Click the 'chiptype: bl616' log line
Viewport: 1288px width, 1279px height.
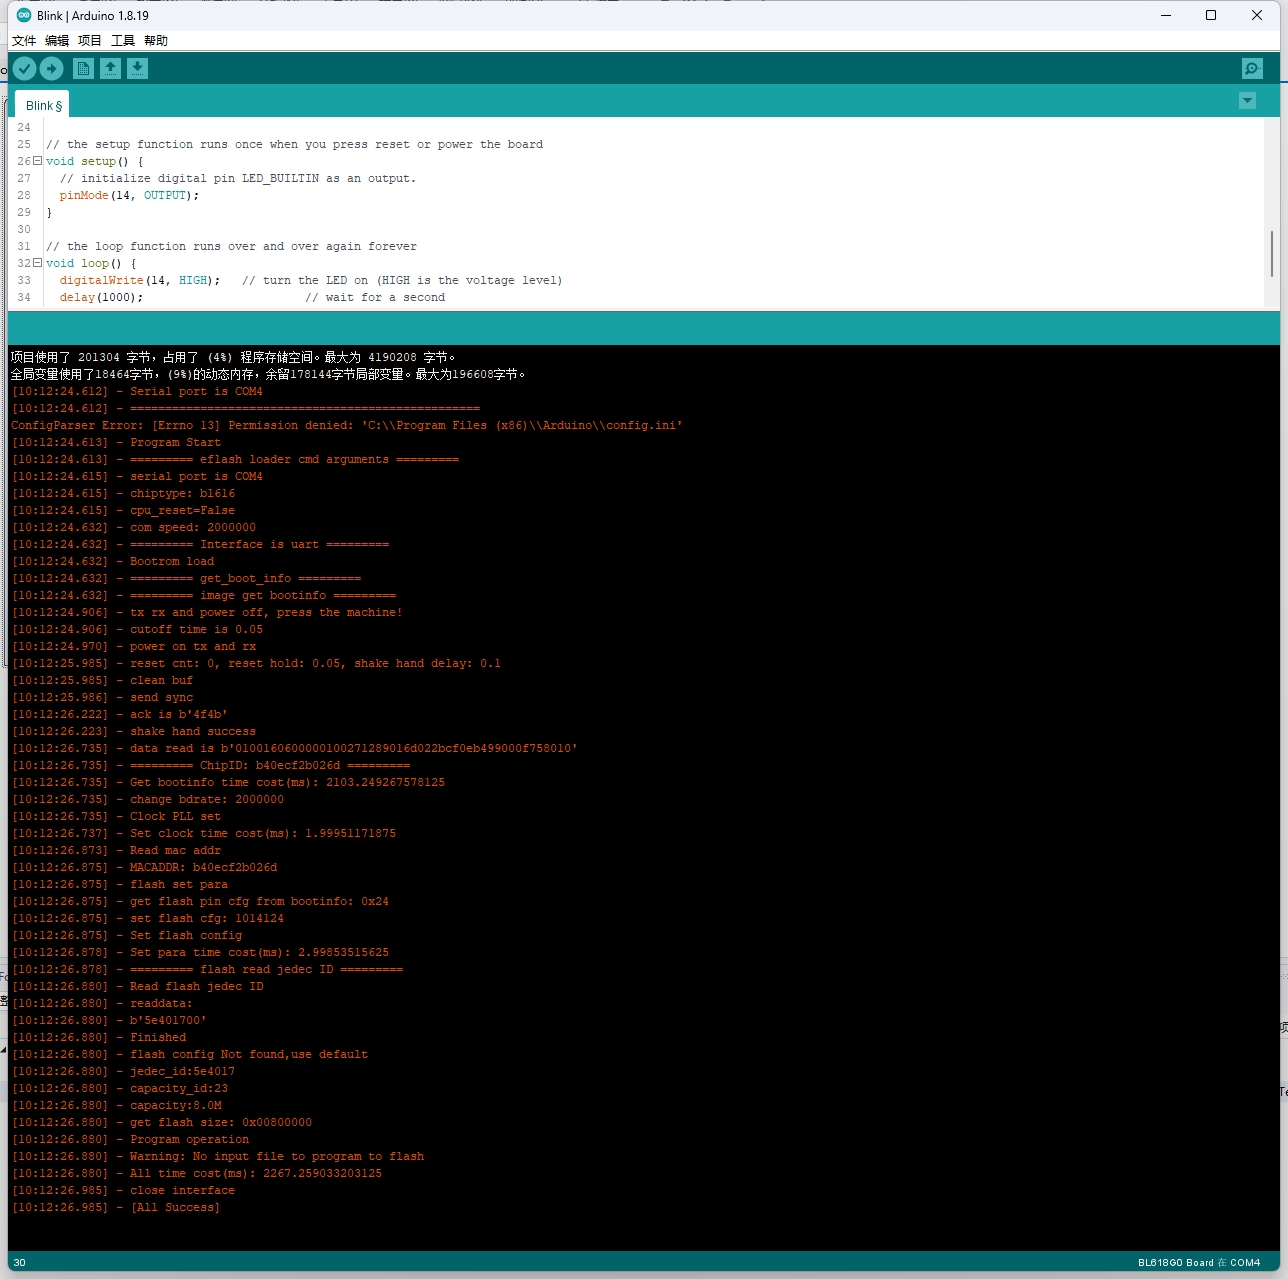123,493
